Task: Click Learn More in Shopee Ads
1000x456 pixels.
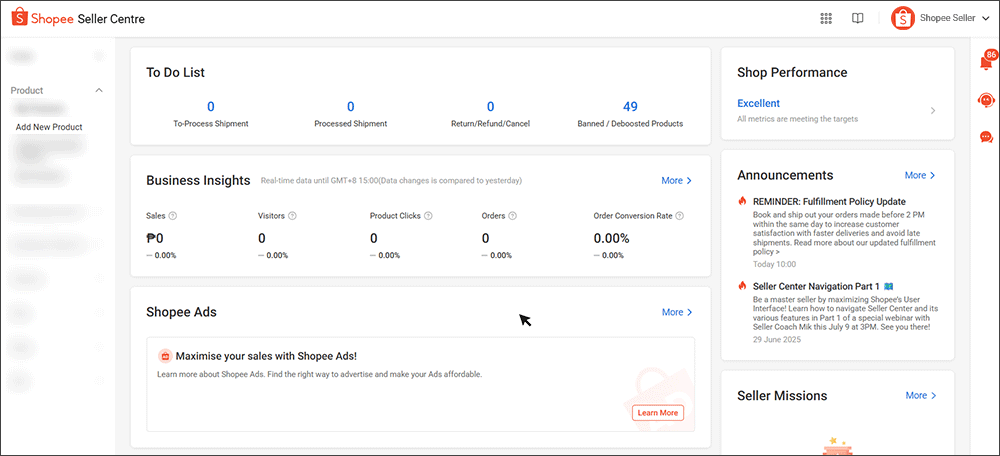Action: coord(657,412)
